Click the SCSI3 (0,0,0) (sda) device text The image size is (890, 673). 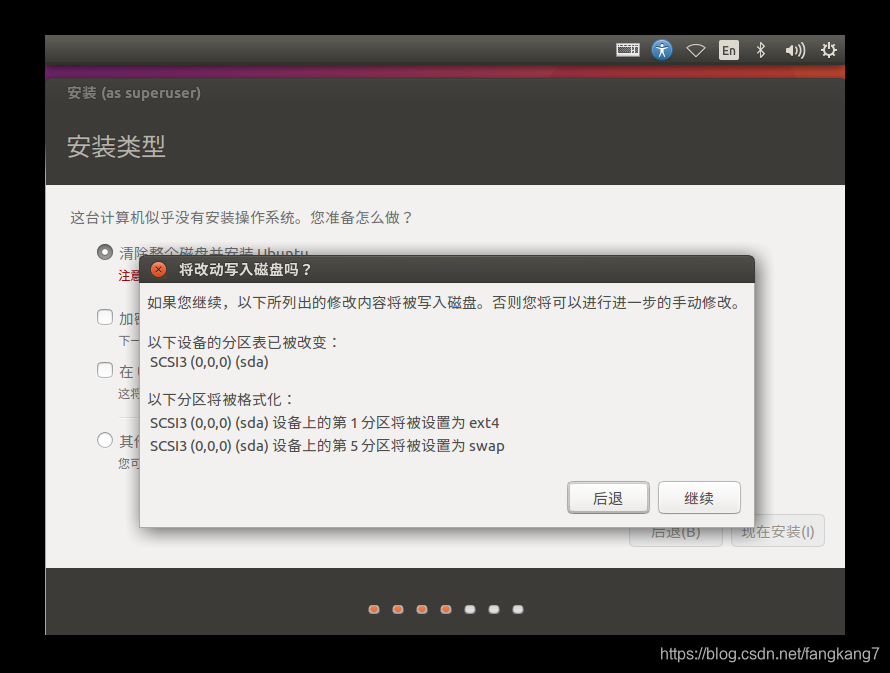(209, 362)
